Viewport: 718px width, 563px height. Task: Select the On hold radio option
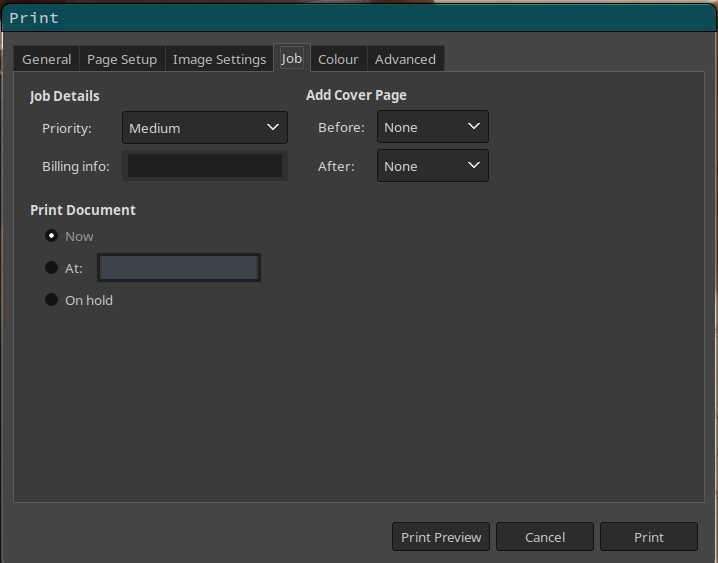52,300
